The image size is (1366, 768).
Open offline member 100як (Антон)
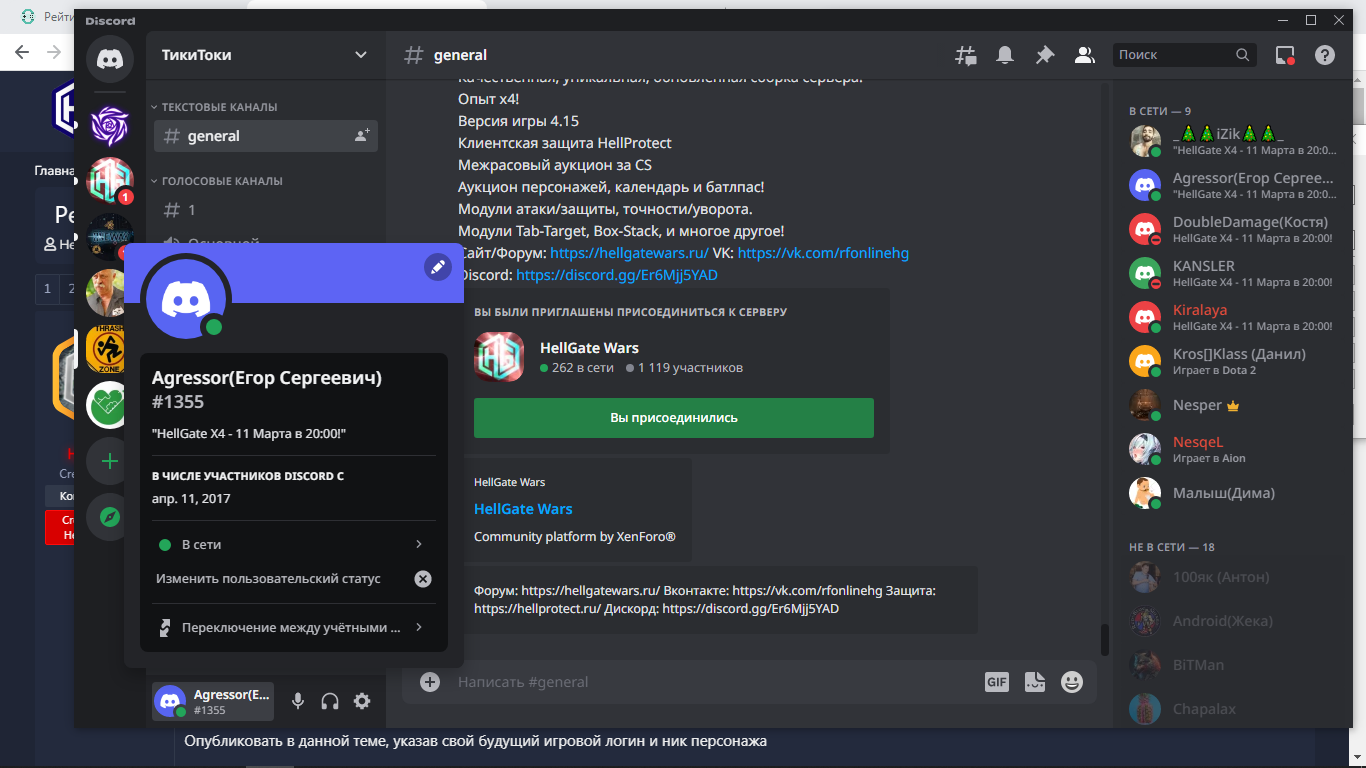tap(1235, 577)
